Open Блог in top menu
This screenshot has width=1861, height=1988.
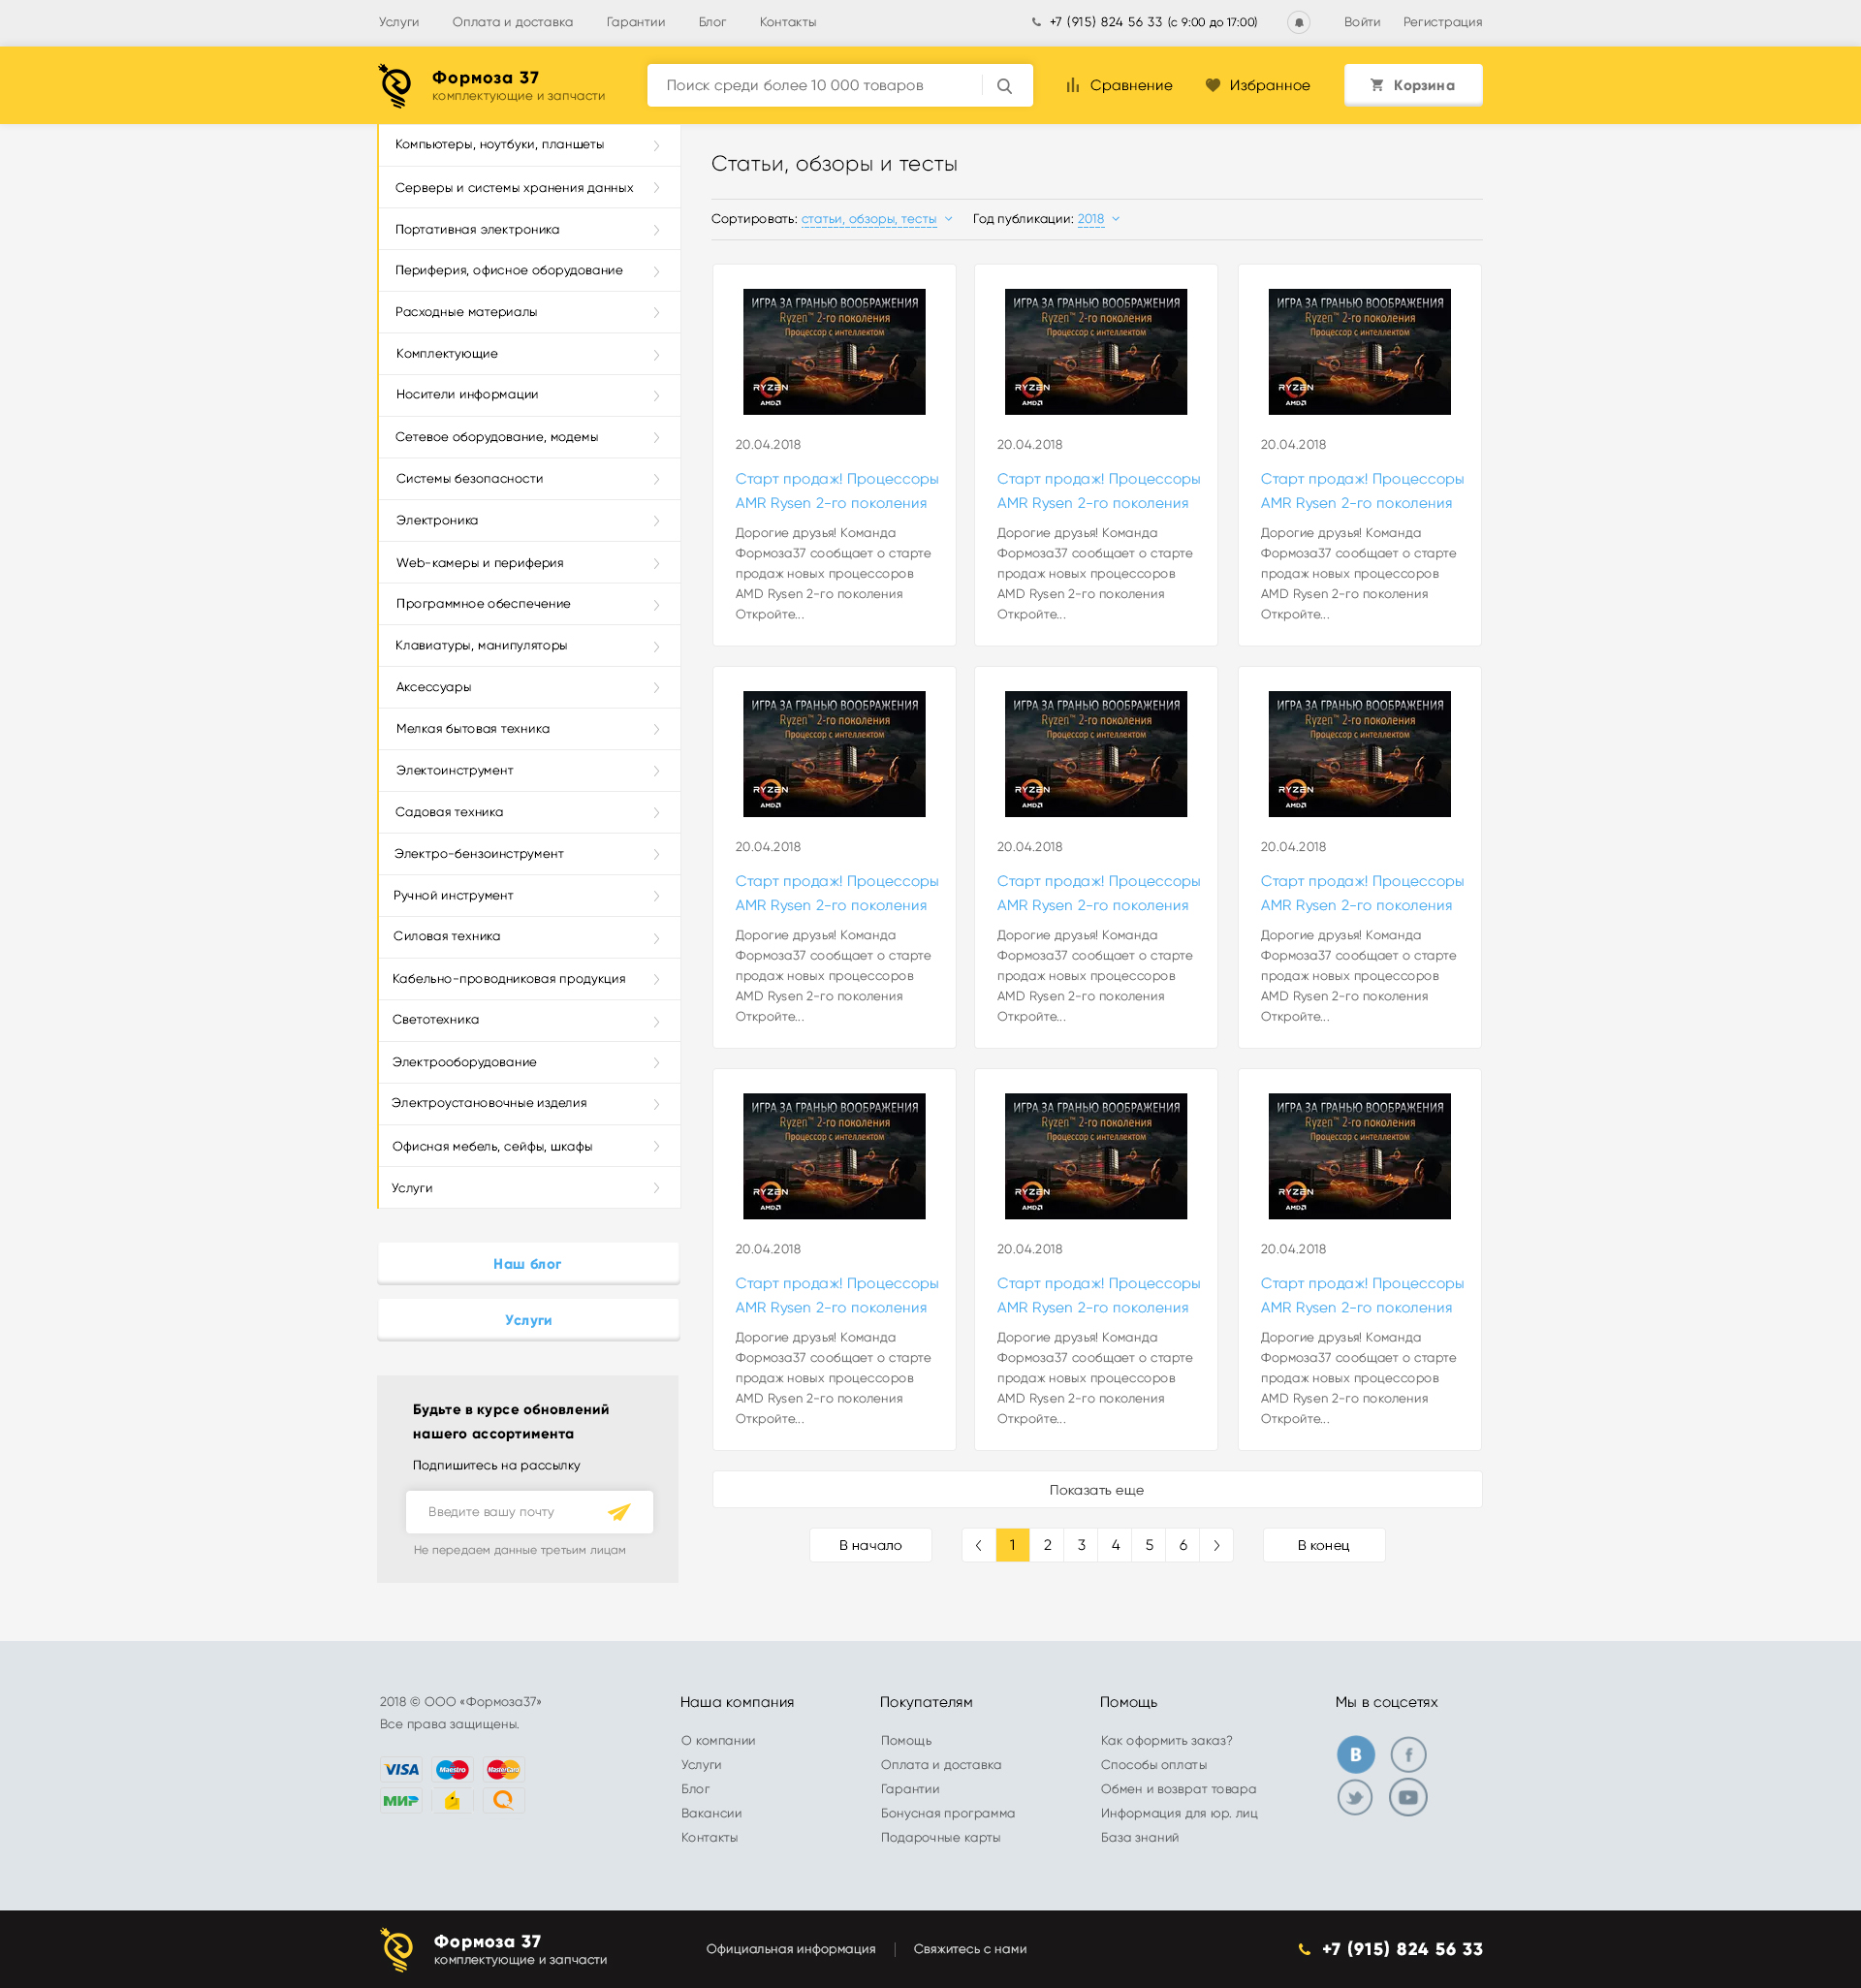pos(712,22)
